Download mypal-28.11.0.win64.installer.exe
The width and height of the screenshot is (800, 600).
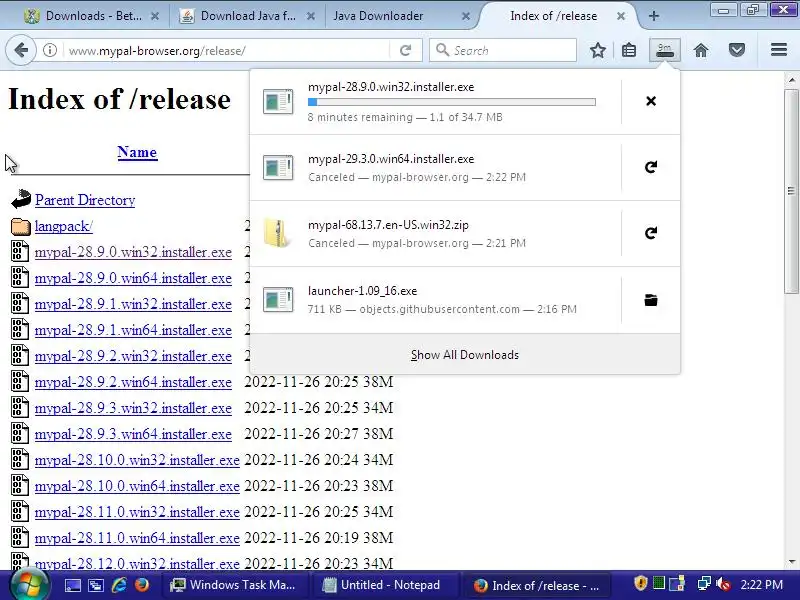[x=137, y=538]
